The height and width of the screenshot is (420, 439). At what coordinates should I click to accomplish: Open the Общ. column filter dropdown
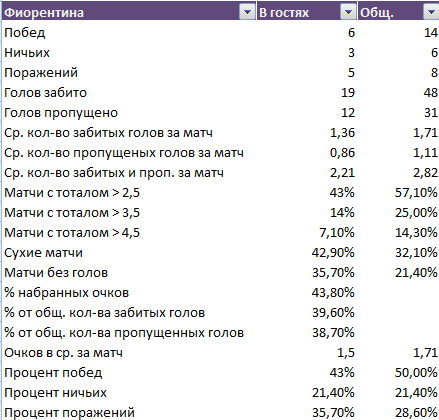[431, 12]
